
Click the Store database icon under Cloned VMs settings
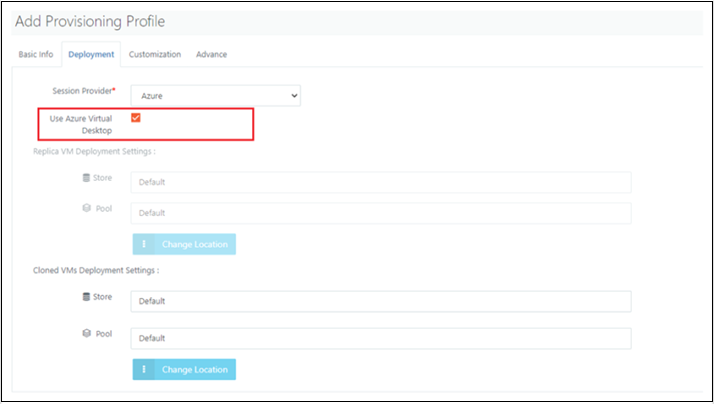click(88, 297)
